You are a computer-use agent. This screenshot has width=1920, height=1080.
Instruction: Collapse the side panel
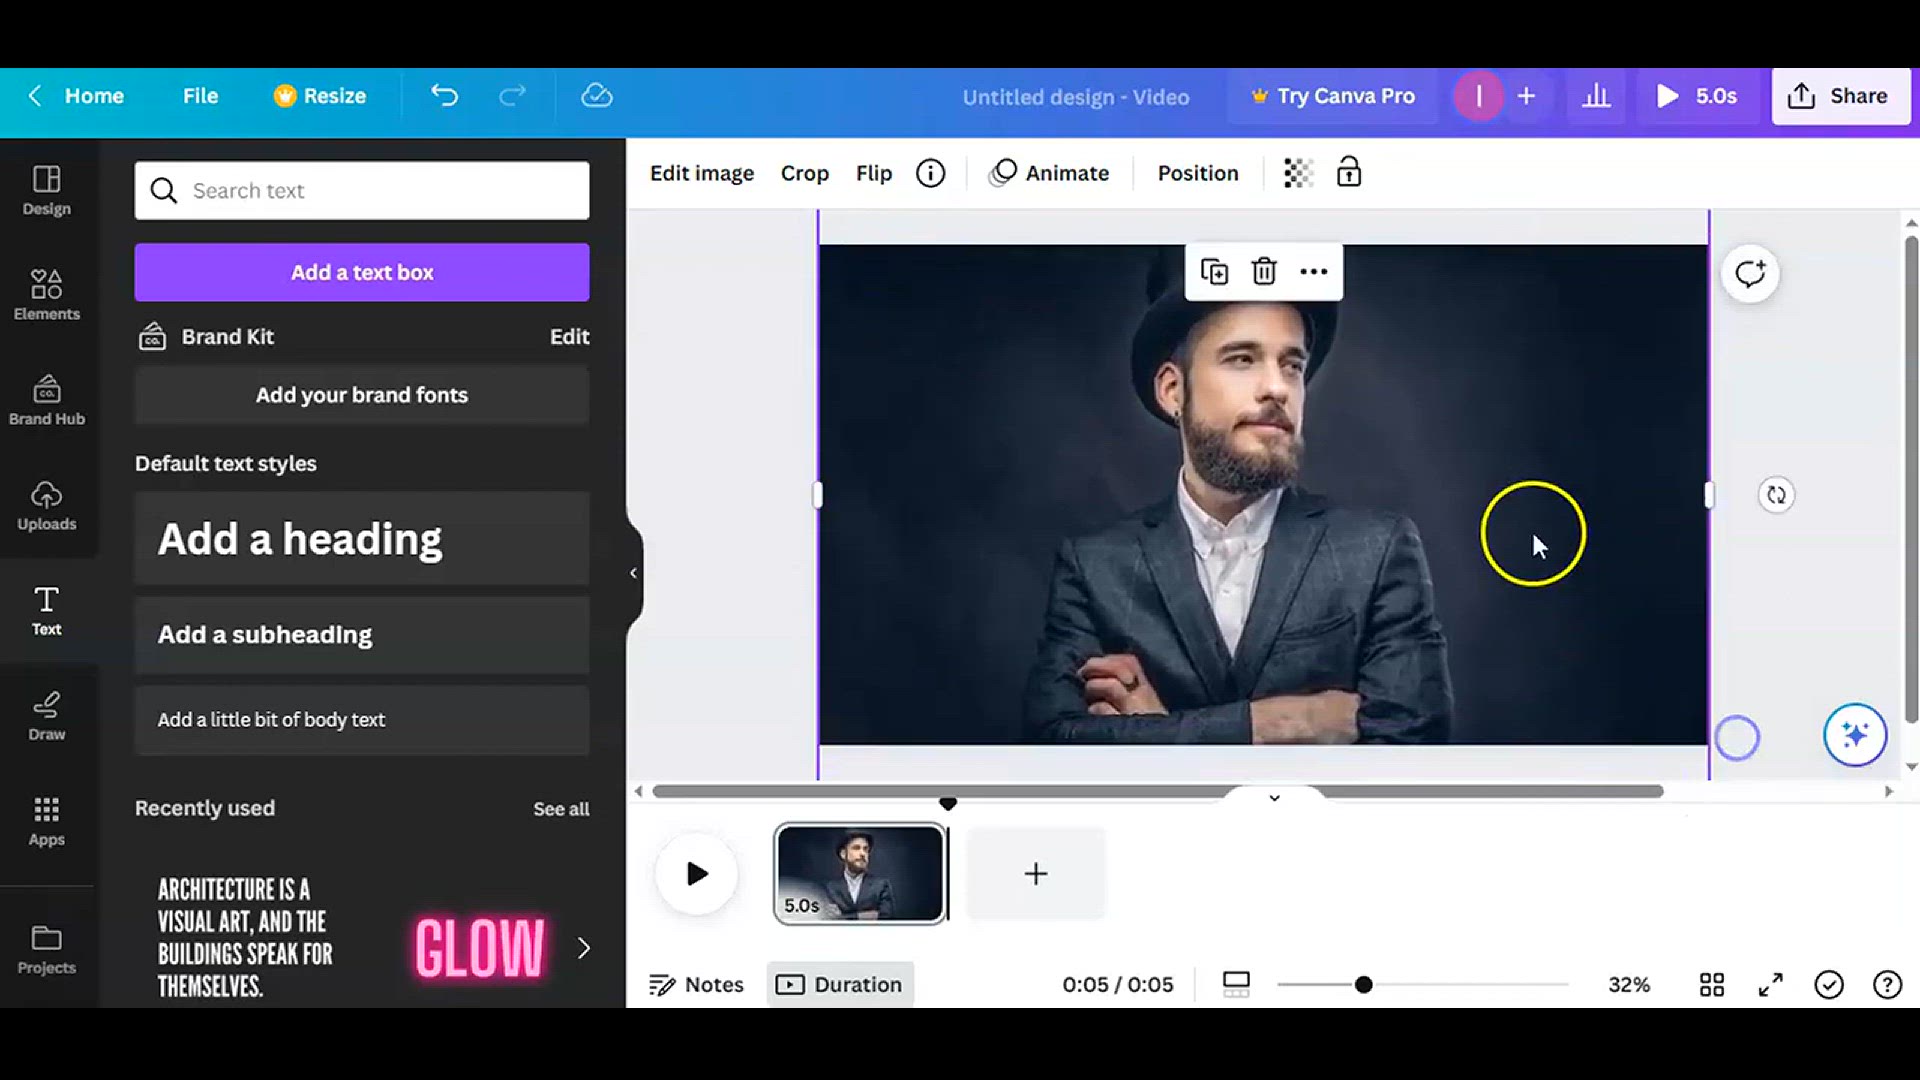(633, 573)
